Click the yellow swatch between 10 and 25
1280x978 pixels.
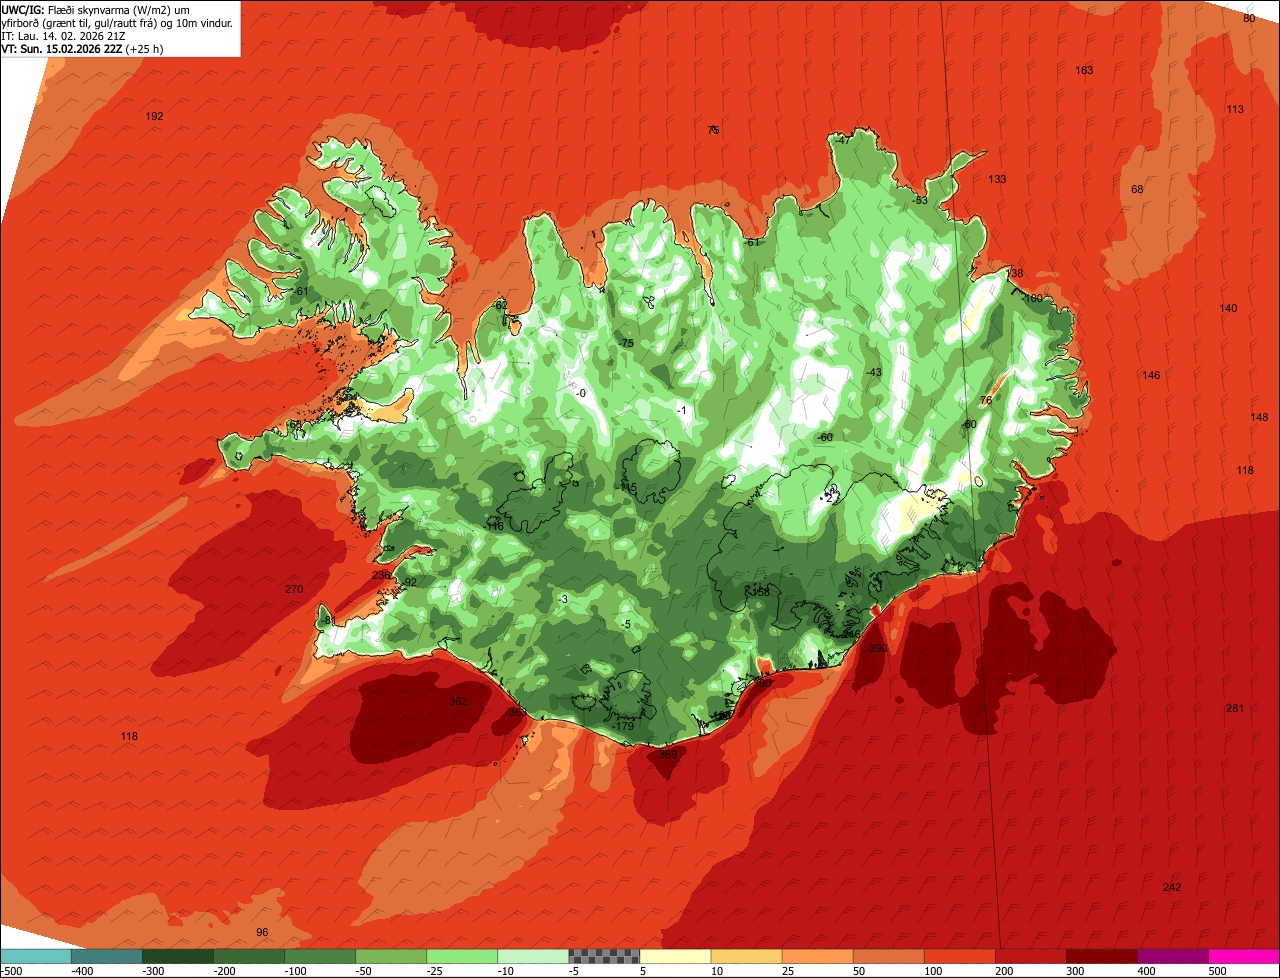pyautogui.click(x=746, y=956)
